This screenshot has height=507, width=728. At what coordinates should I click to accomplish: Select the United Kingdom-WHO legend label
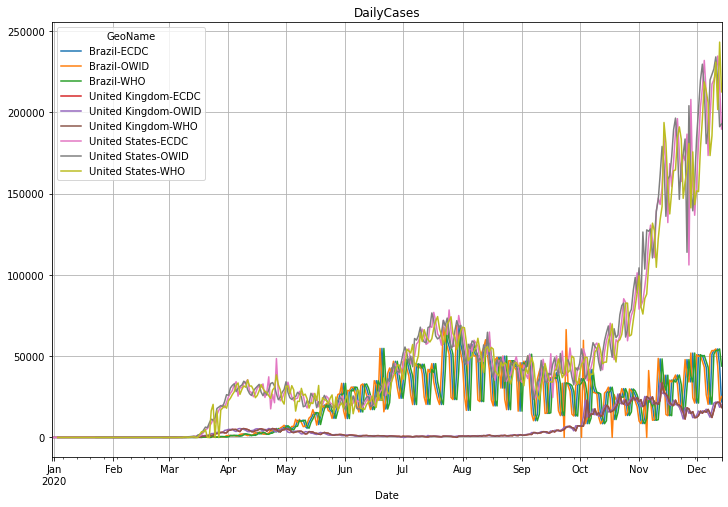pyautogui.click(x=143, y=126)
